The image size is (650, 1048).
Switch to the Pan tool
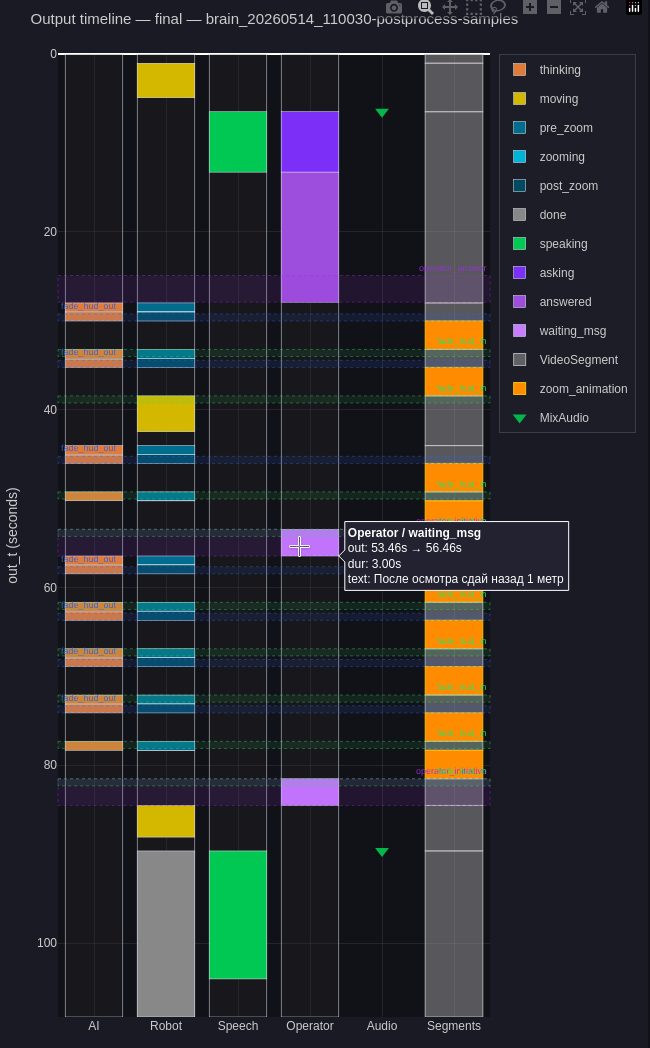point(450,7)
